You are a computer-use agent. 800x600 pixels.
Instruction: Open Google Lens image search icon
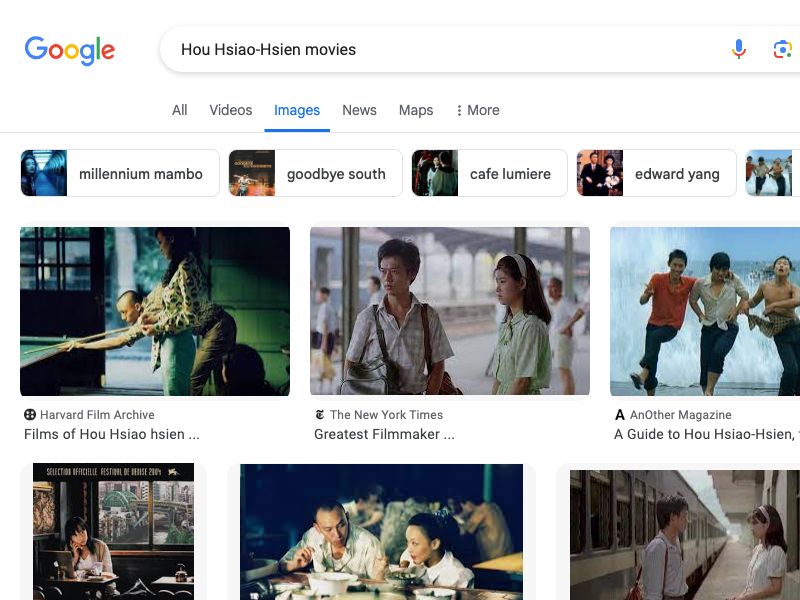click(x=783, y=49)
